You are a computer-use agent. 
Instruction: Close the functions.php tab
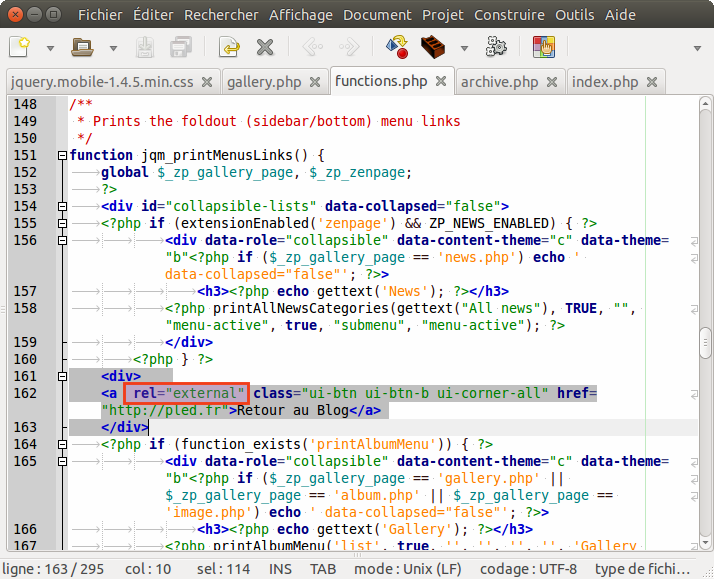point(441,81)
